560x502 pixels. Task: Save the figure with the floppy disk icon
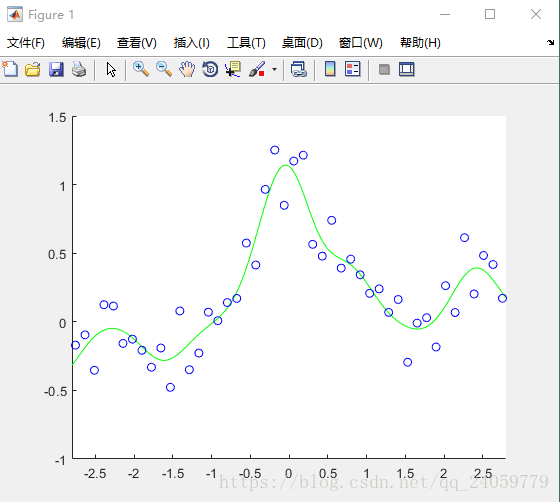[56, 69]
